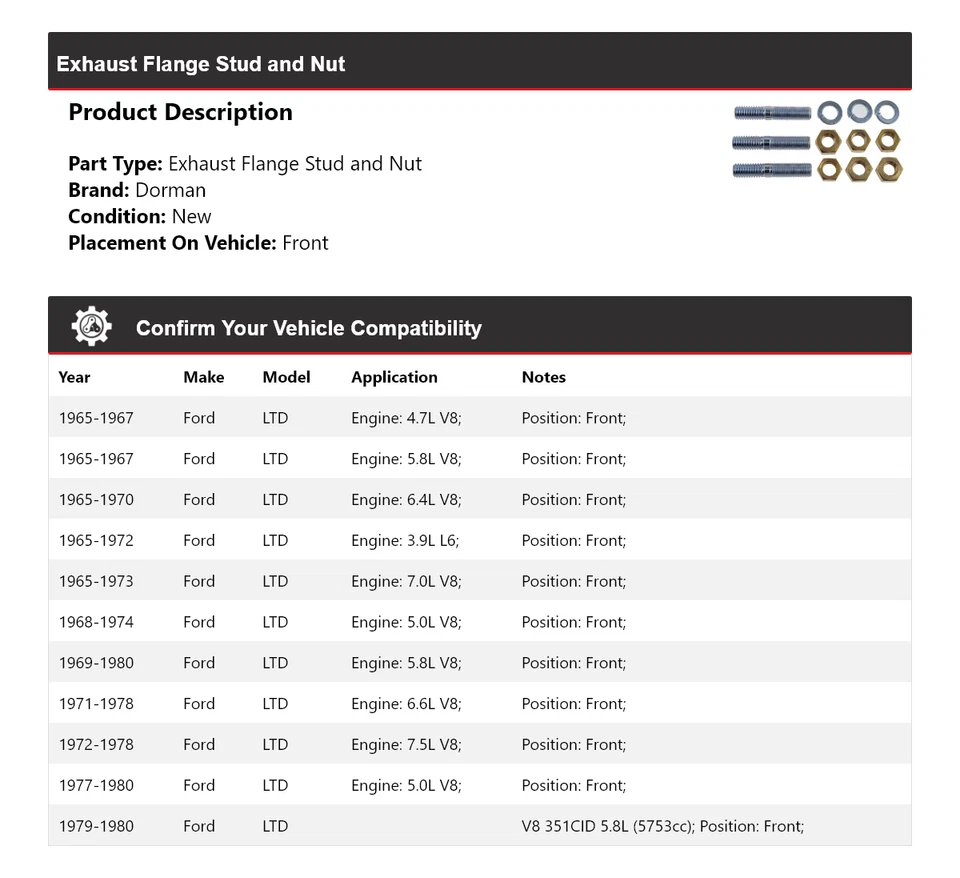This screenshot has width=960, height=878.
Task: Click the Exhaust Flange Stud and Nut header
Action: (201, 64)
